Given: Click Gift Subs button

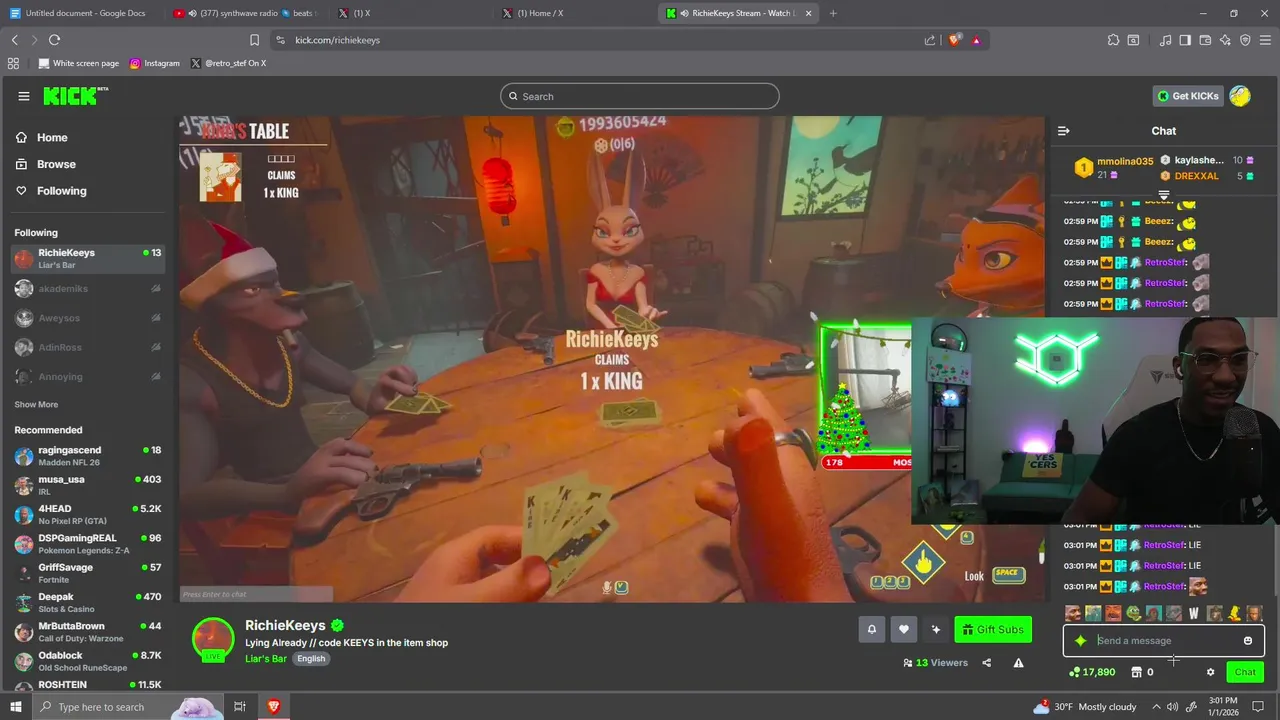Looking at the screenshot, I should pyautogui.click(x=992, y=629).
